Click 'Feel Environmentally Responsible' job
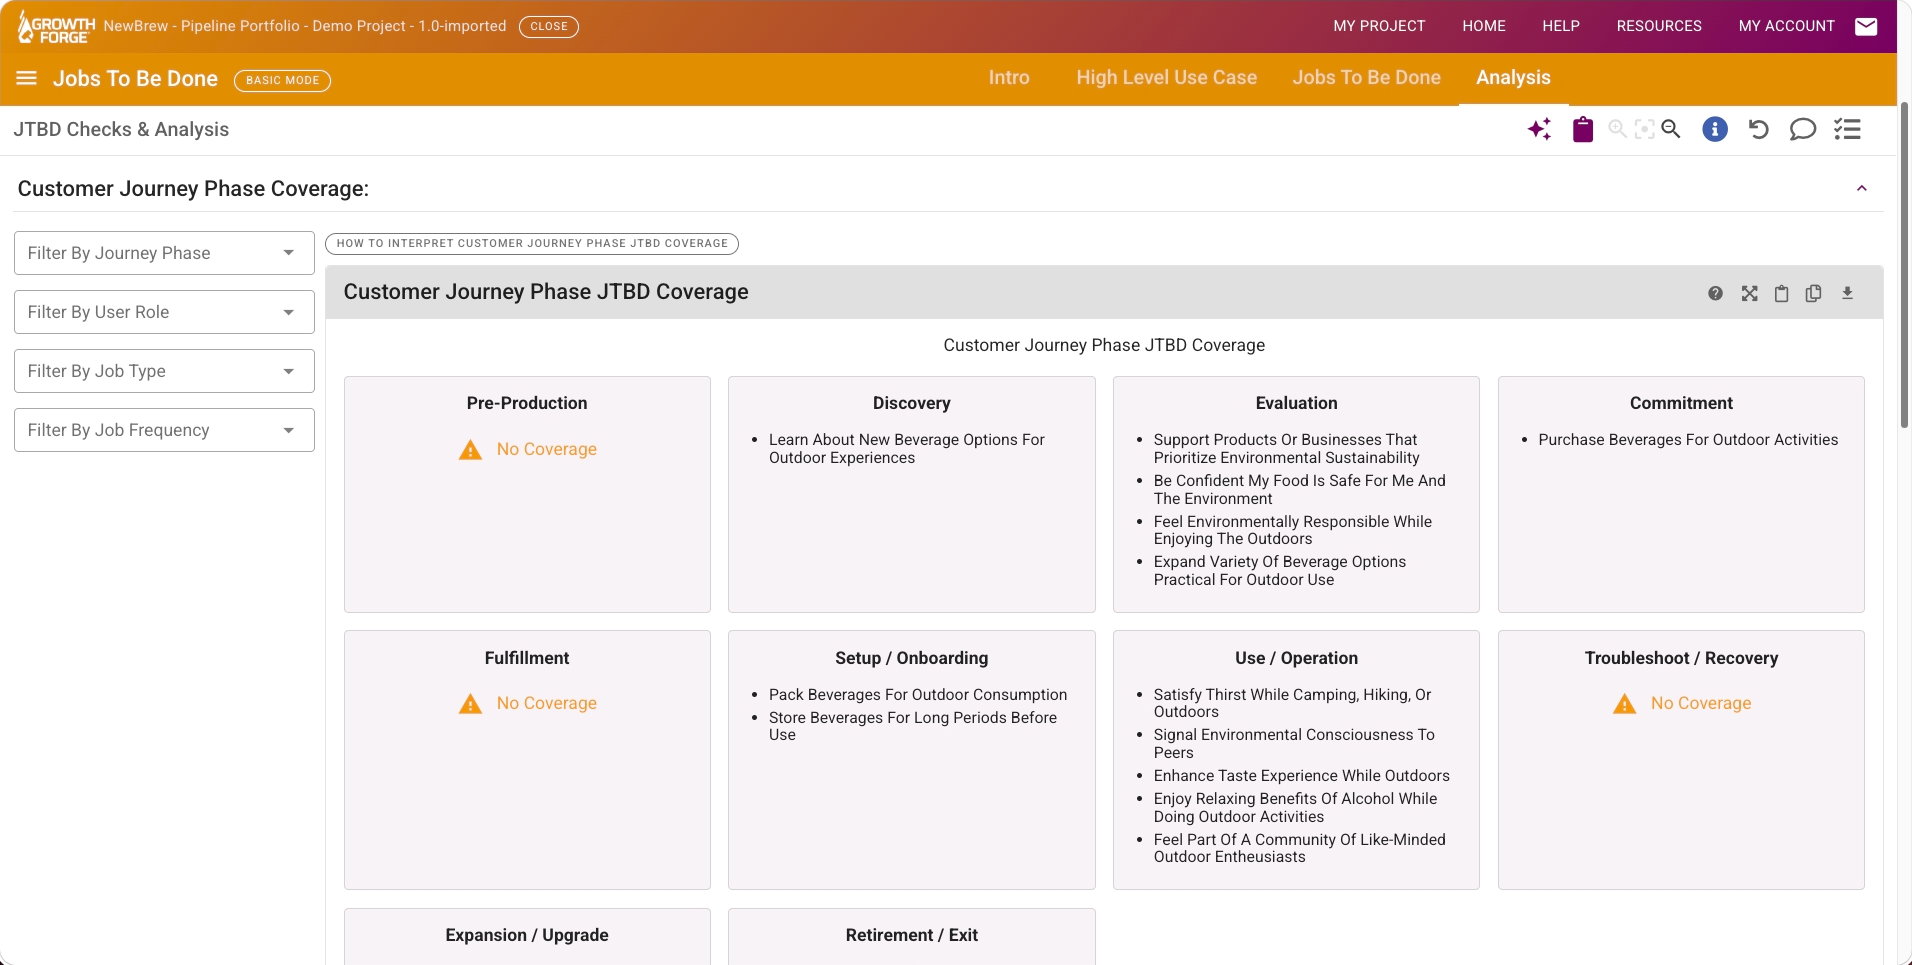The width and height of the screenshot is (1912, 965). [1292, 530]
